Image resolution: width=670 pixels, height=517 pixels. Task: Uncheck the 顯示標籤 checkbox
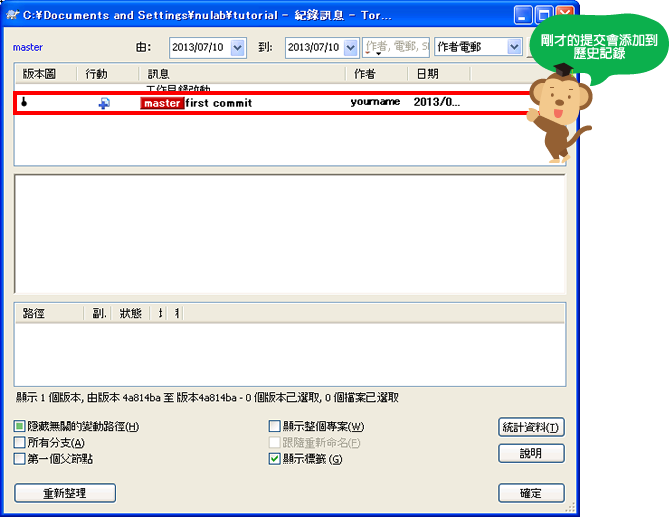pos(275,459)
